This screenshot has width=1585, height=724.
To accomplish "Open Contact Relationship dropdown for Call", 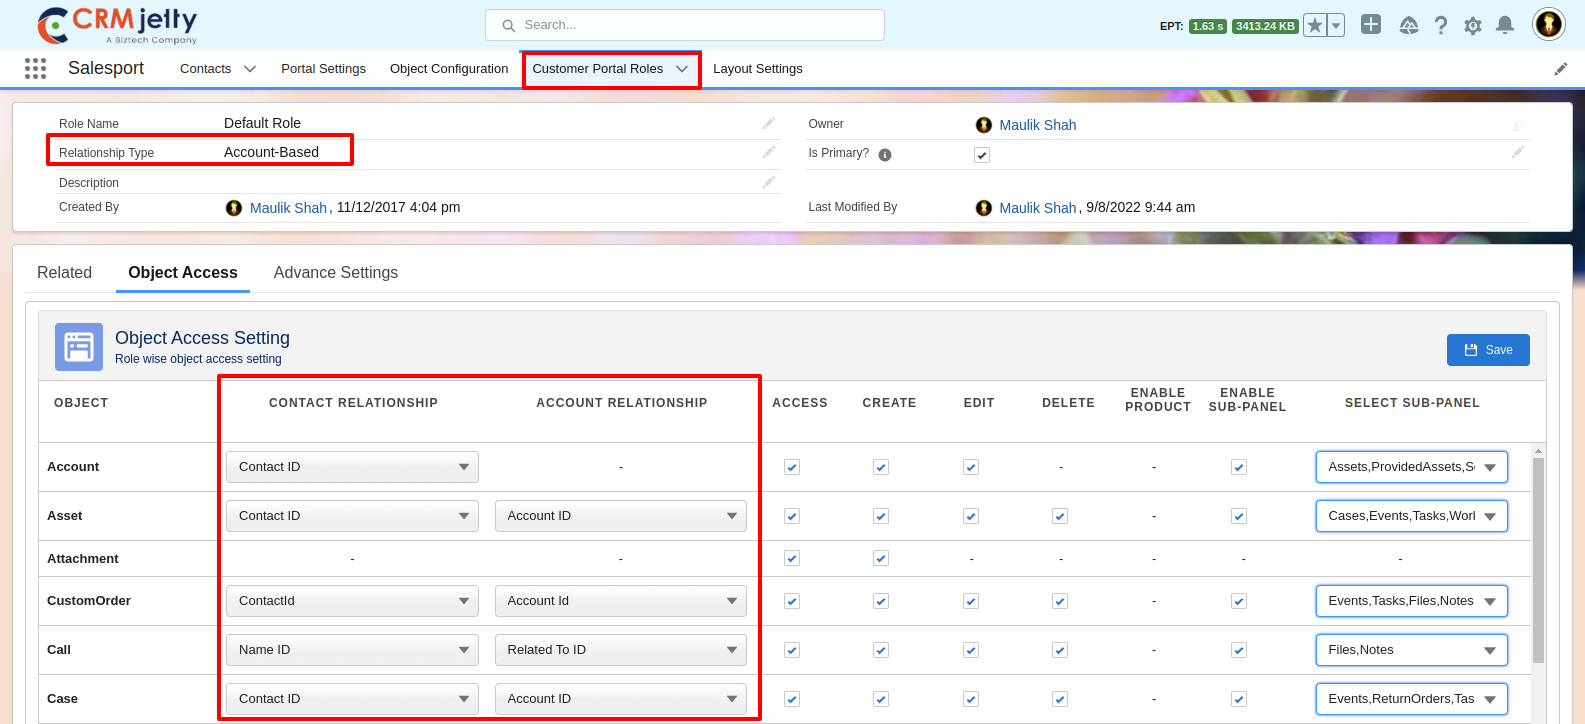I will point(352,650).
